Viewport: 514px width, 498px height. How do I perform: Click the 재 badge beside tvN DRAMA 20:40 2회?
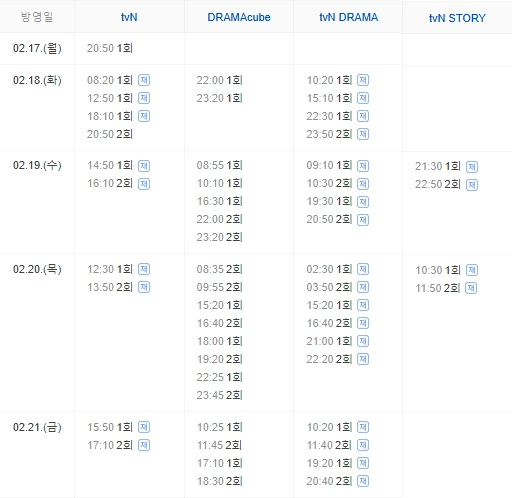363,481
